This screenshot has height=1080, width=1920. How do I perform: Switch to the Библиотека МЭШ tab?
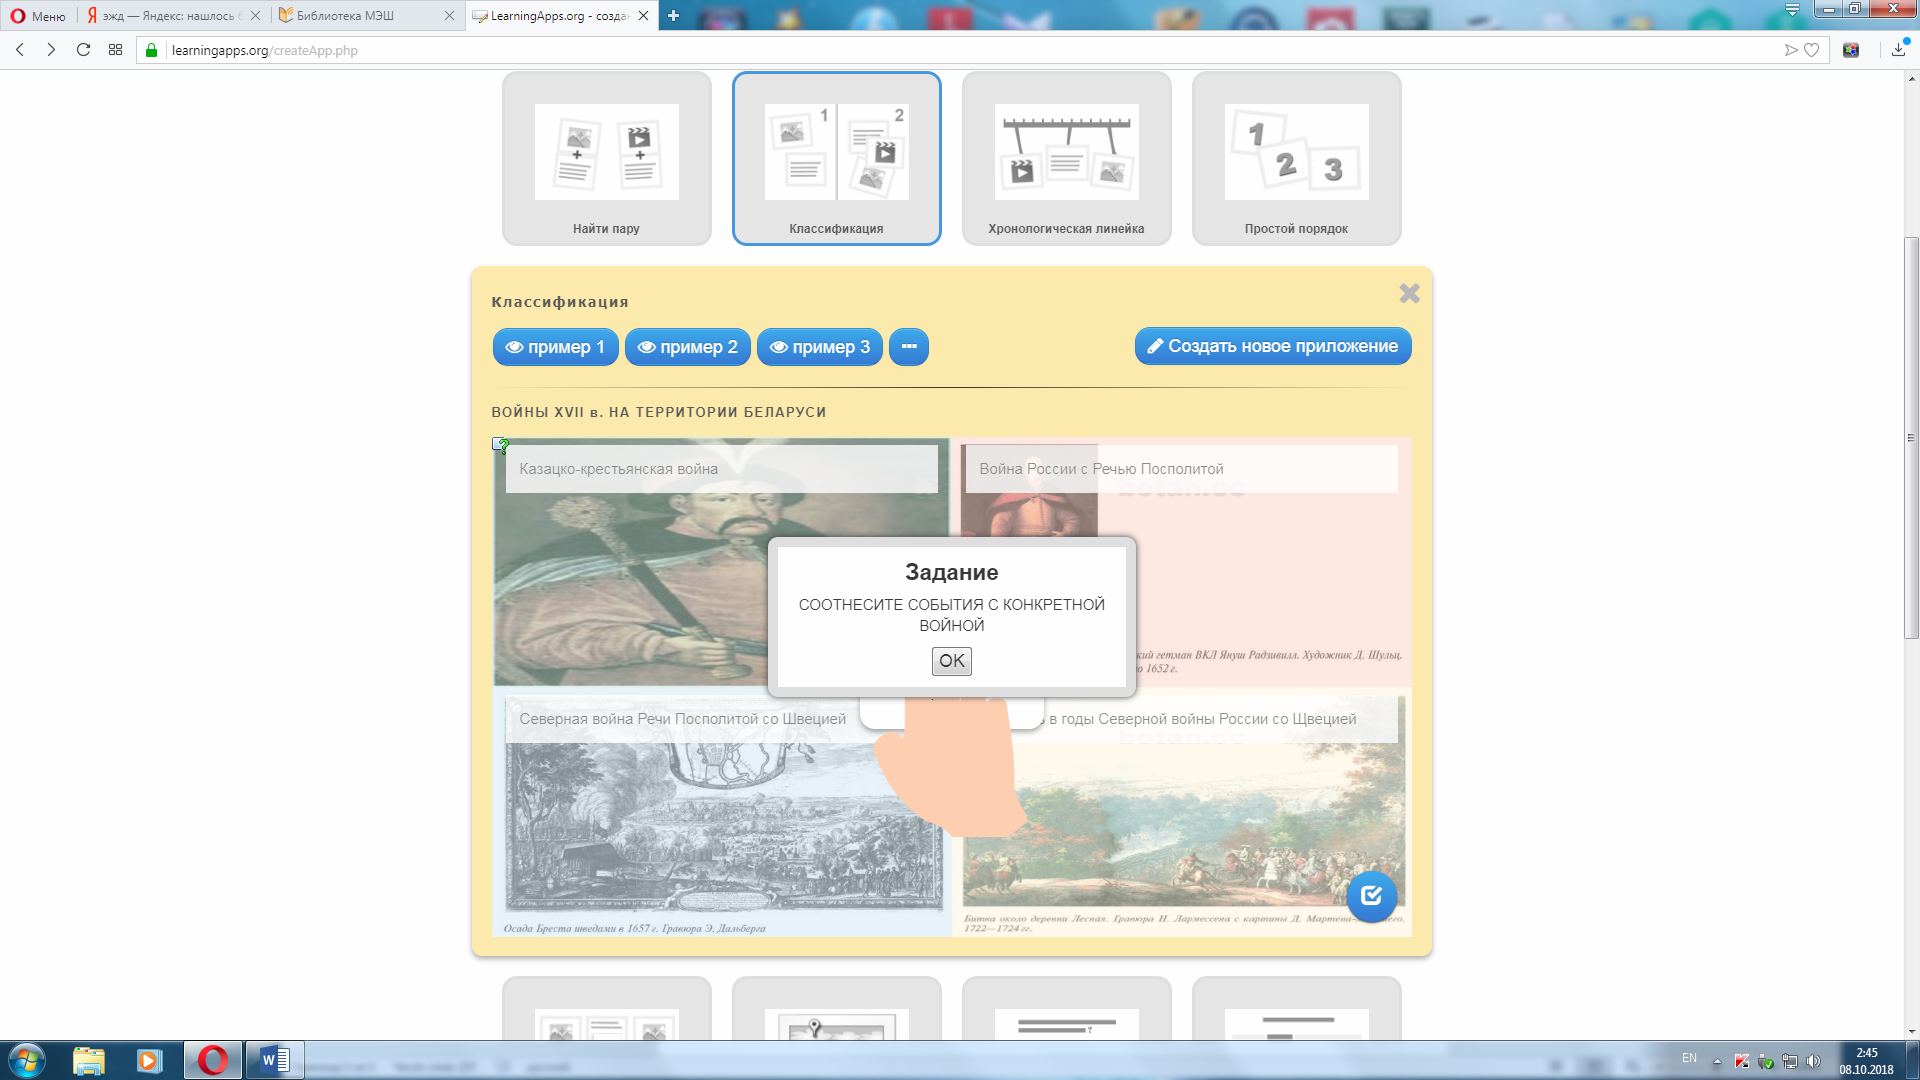(x=366, y=15)
